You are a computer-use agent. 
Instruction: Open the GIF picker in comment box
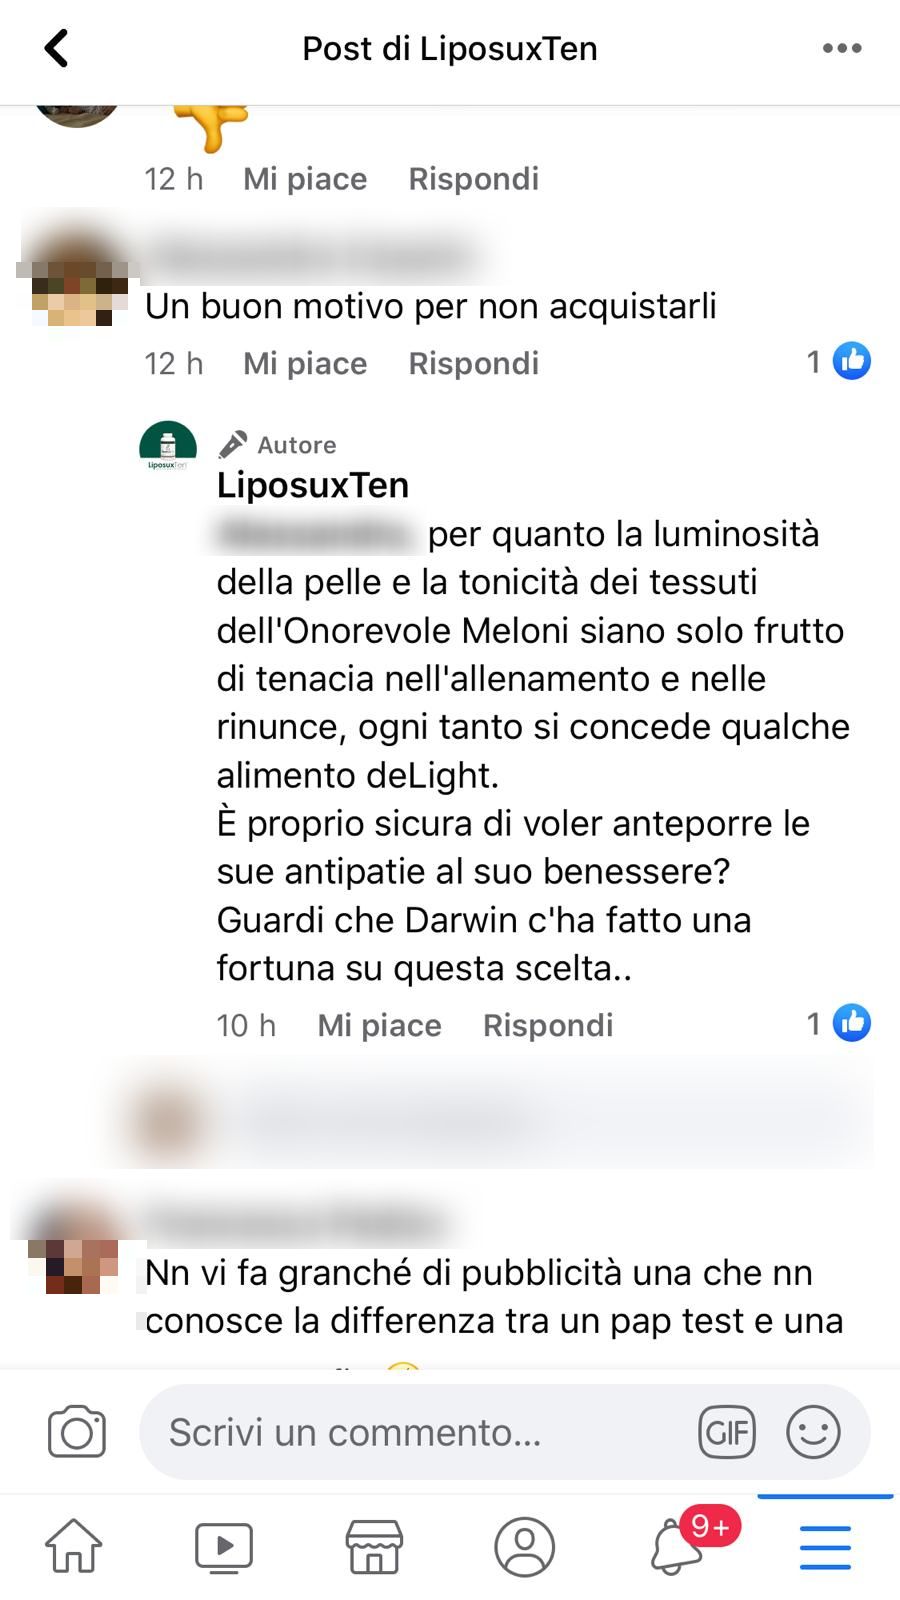point(727,1432)
